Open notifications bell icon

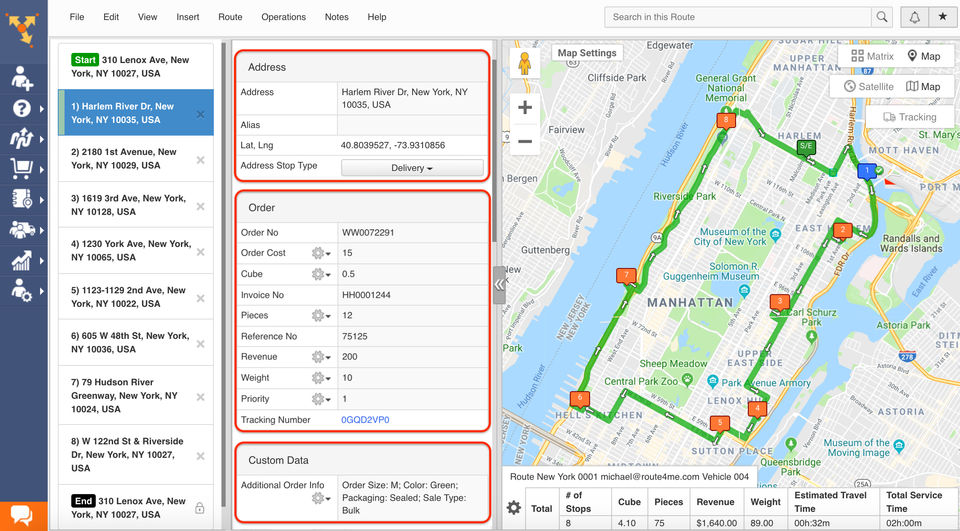914,17
